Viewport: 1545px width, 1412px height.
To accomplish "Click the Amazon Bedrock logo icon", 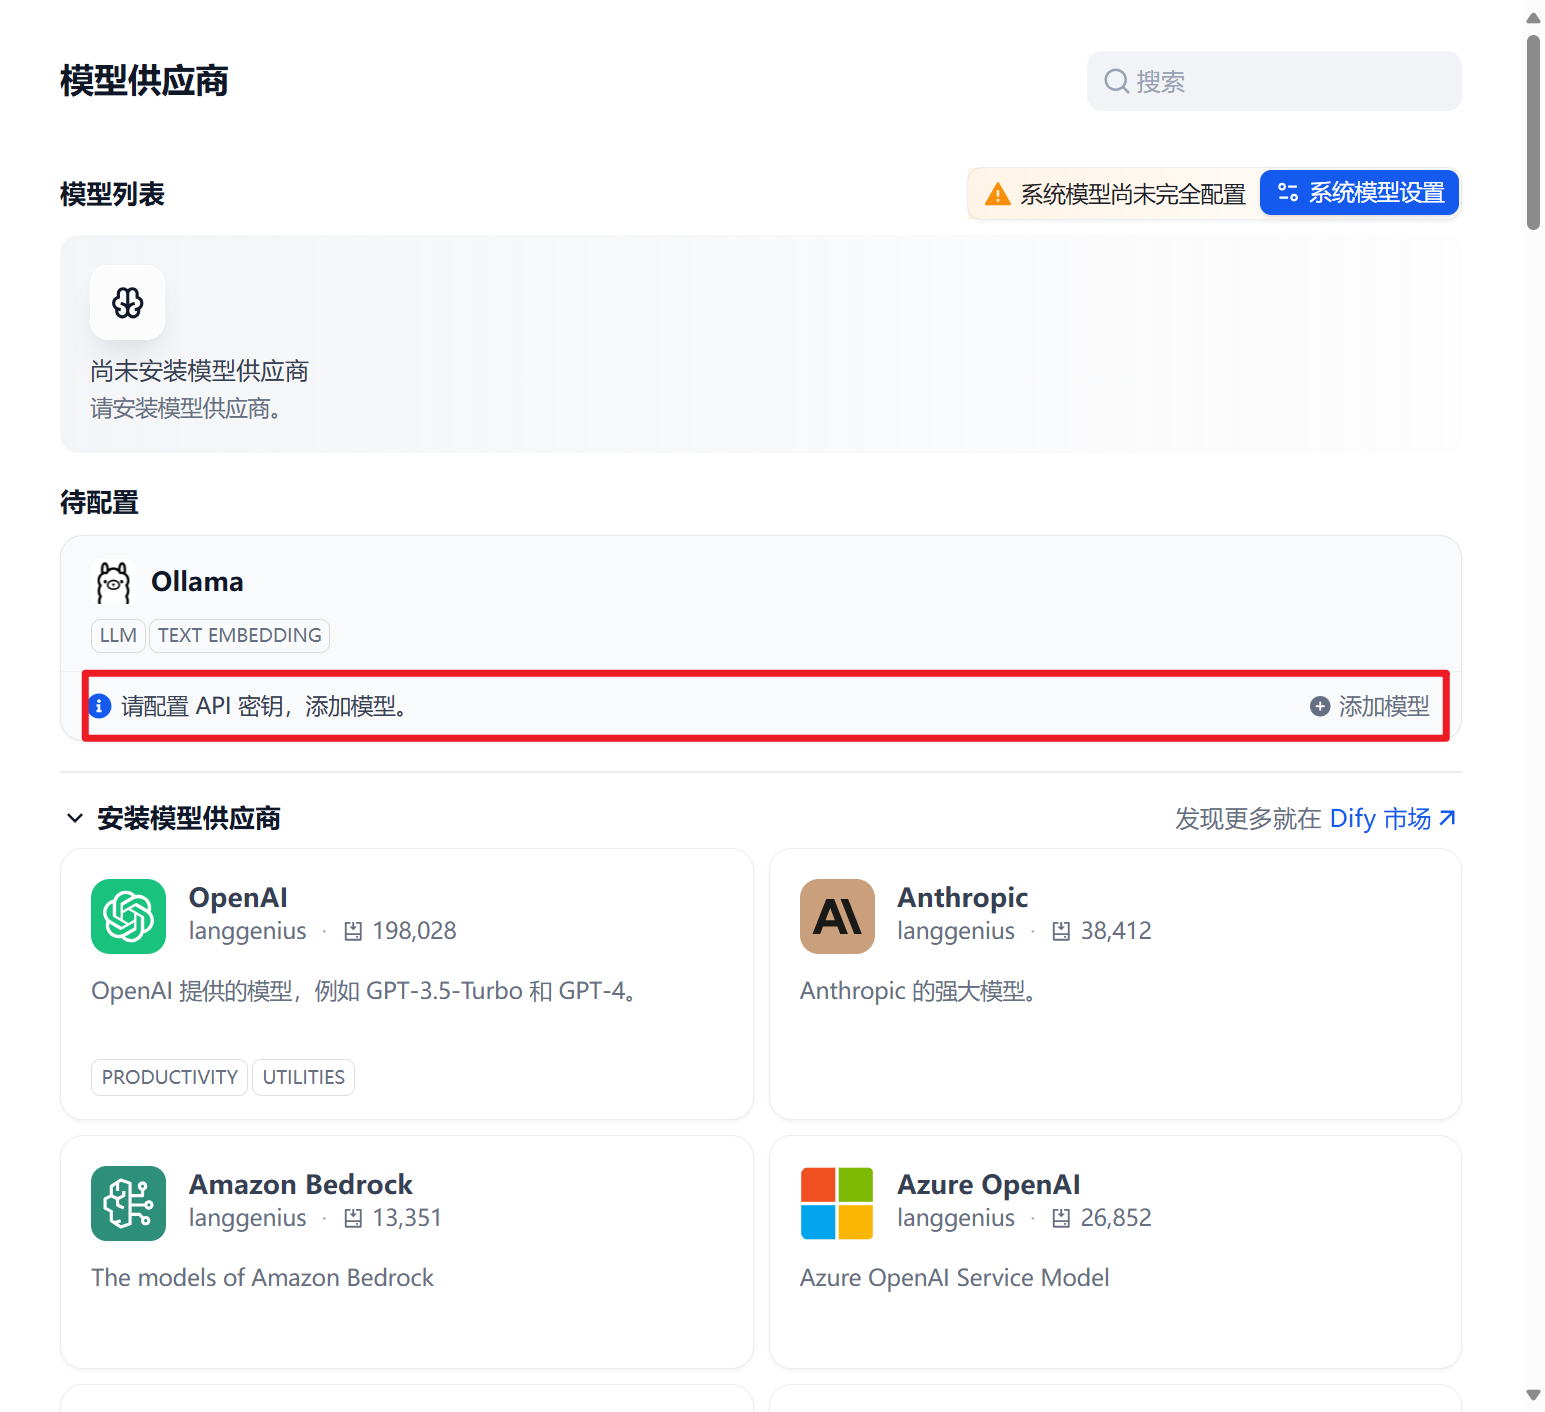I will 128,1203.
